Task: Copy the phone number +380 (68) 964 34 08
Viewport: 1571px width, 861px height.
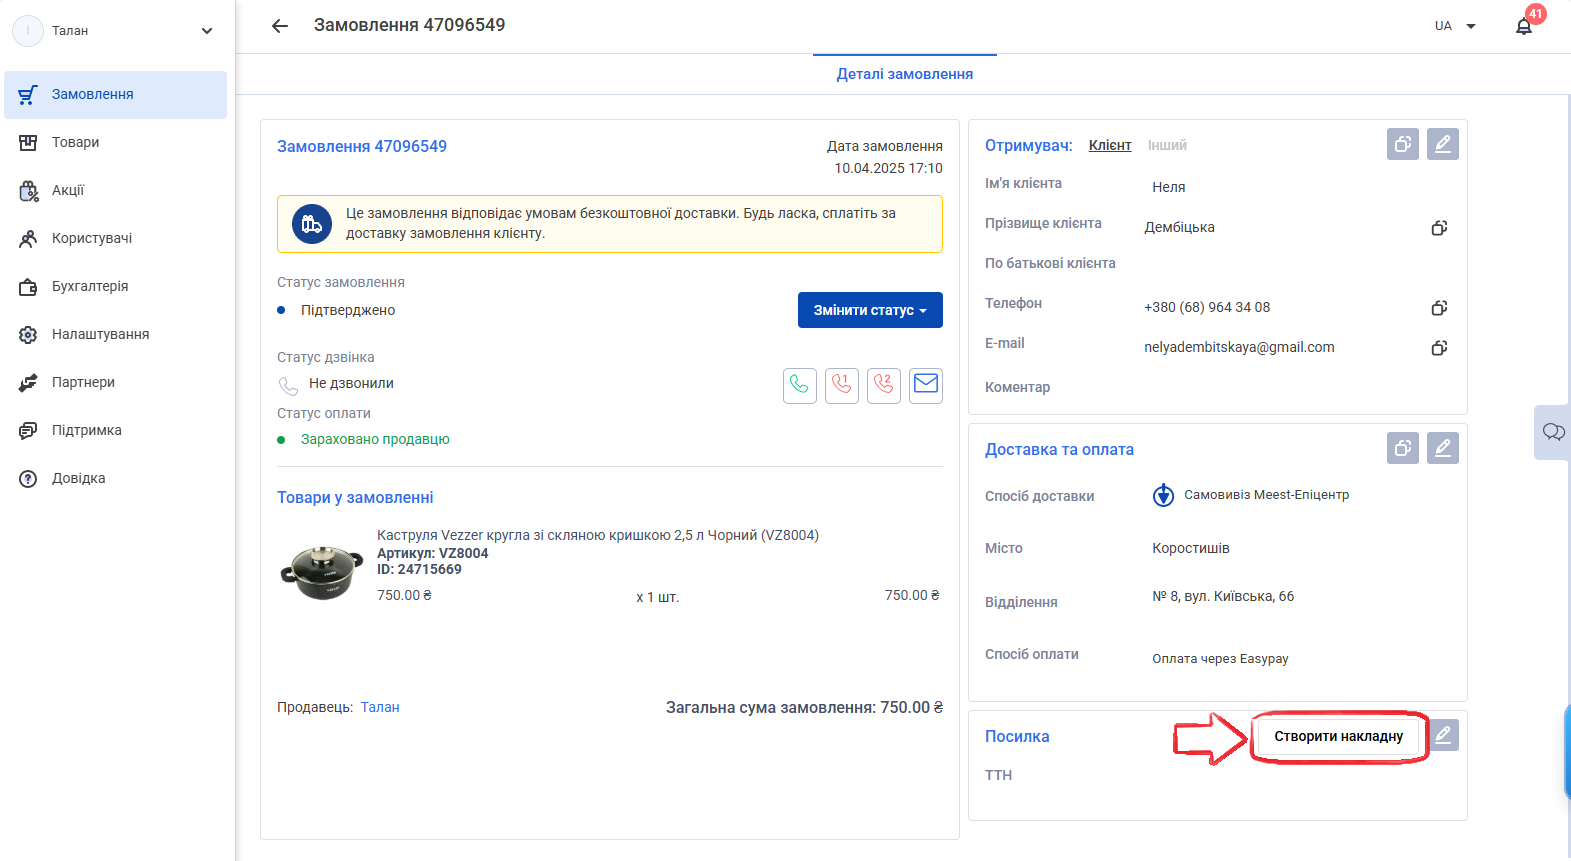Action: [1439, 308]
